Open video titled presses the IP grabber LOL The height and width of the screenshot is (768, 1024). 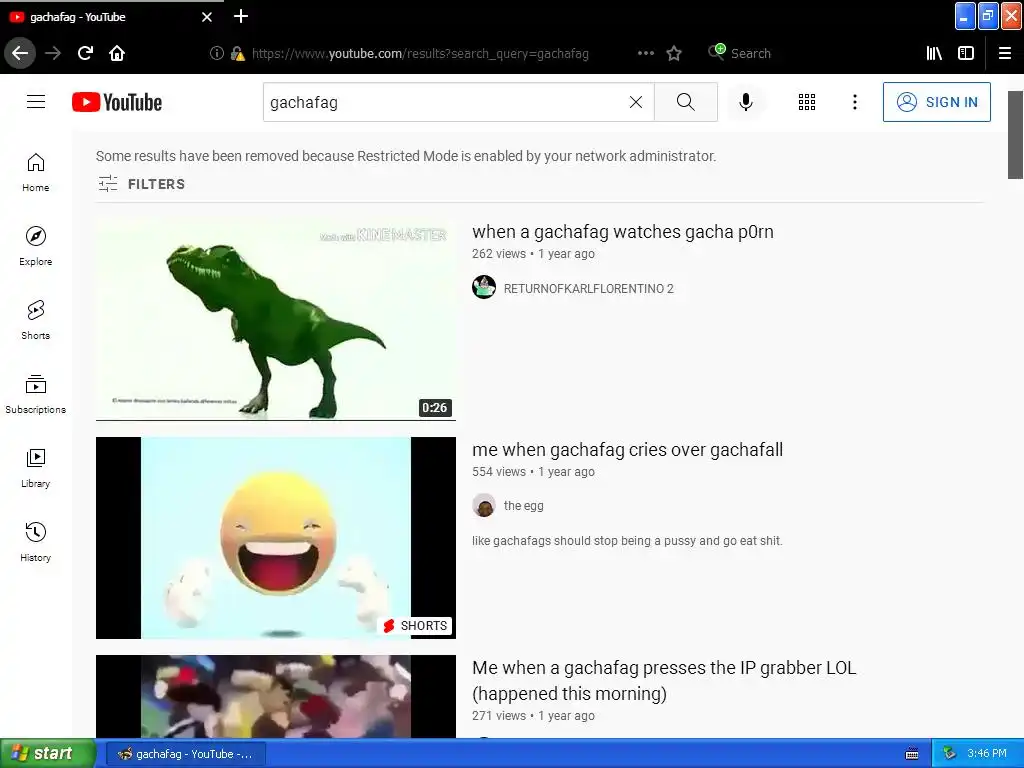pyautogui.click(x=664, y=680)
